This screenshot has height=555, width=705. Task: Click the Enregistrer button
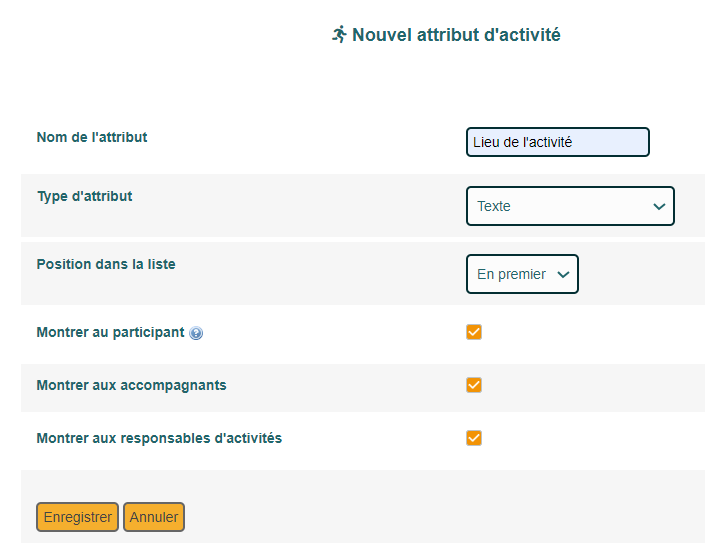77,517
